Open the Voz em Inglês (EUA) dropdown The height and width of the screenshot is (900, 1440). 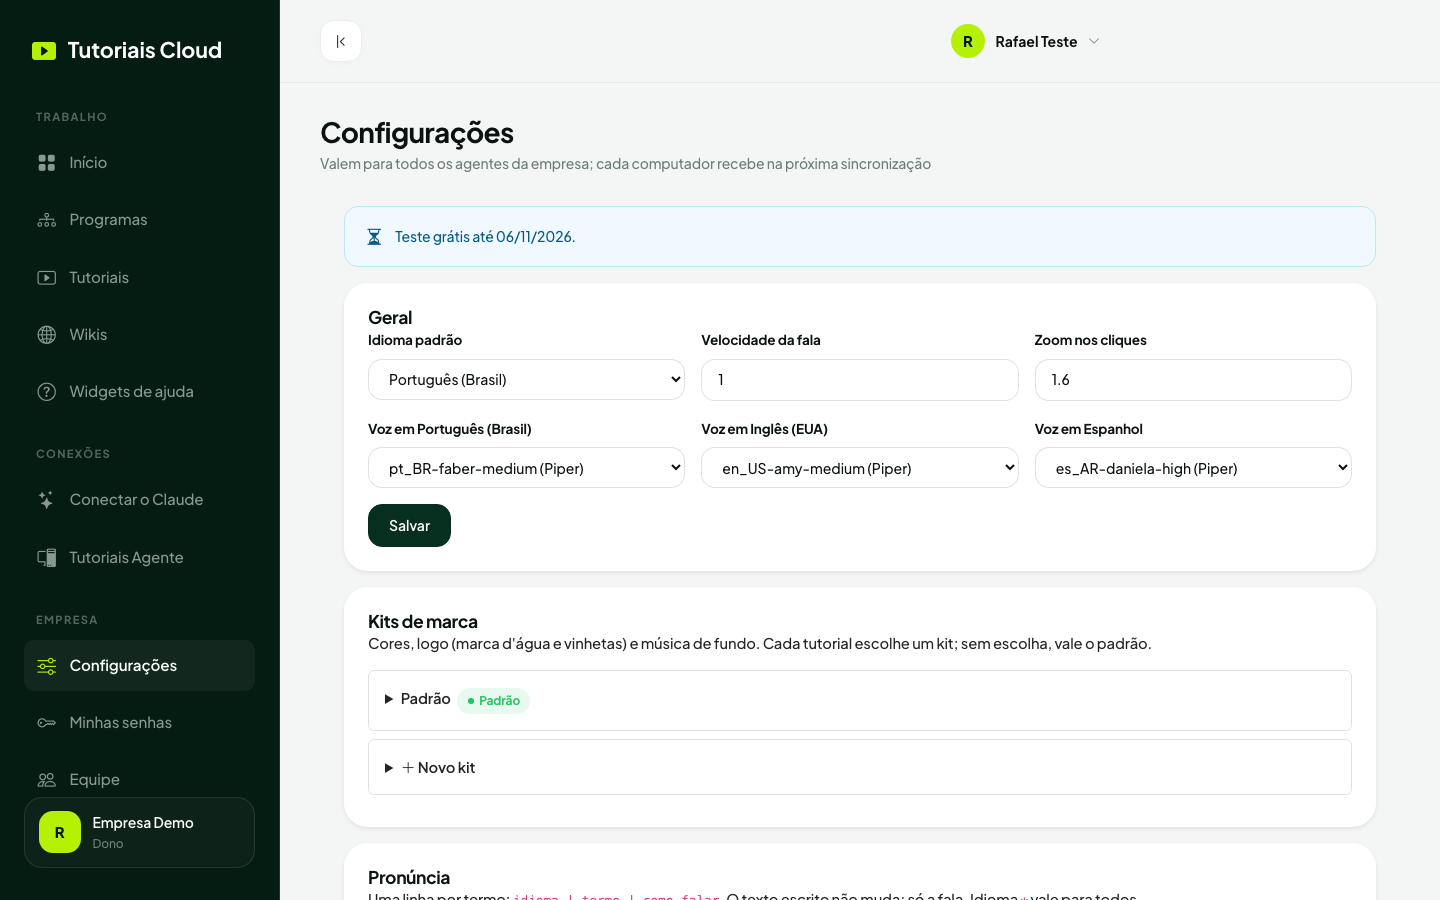tap(859, 468)
